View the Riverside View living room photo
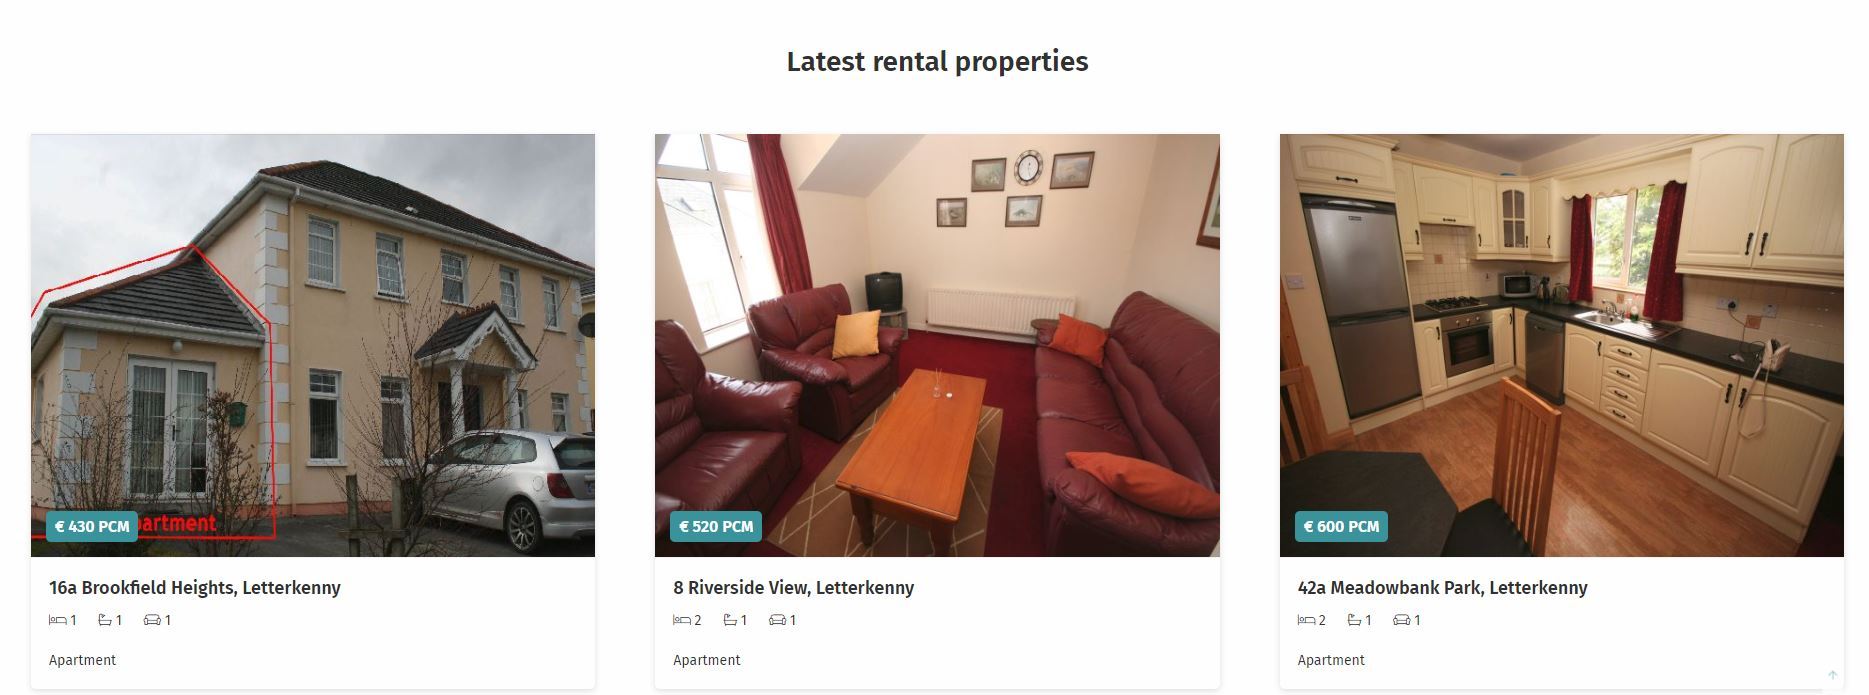The height and width of the screenshot is (695, 1869). (x=937, y=345)
